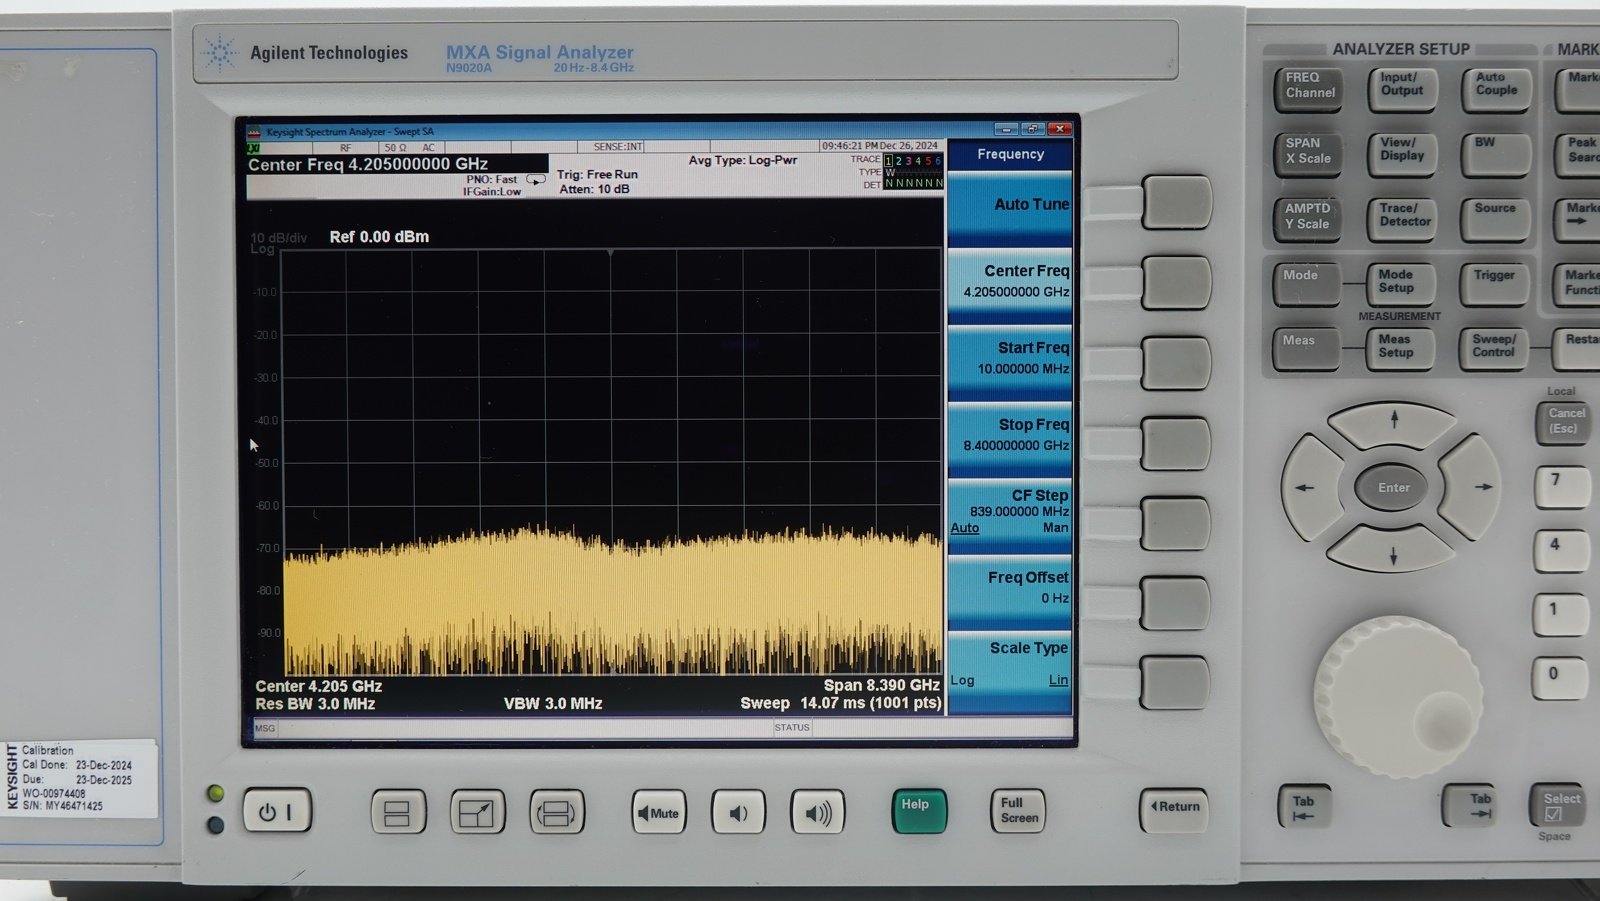Click the Center Freq 4.205000000 GHz readout
Viewport: 1600px width, 901px height.
tap(368, 164)
